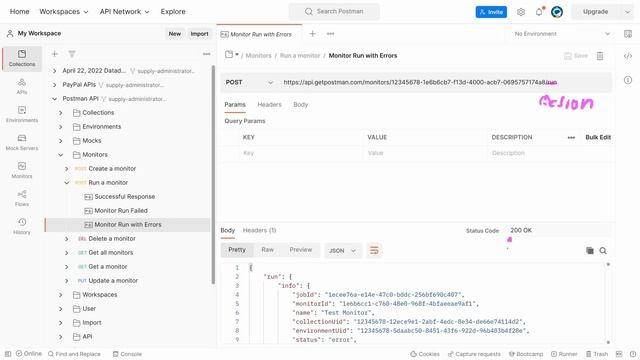Click the request URL field
Image resolution: width=640 pixels, height=360 pixels.
point(445,82)
